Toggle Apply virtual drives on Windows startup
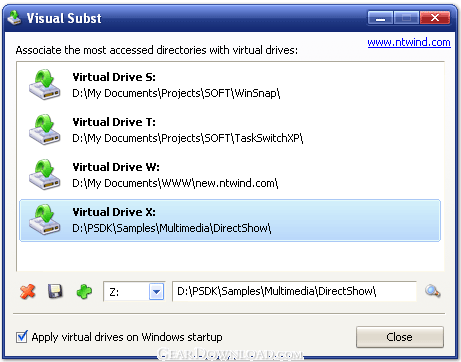 click(22, 337)
